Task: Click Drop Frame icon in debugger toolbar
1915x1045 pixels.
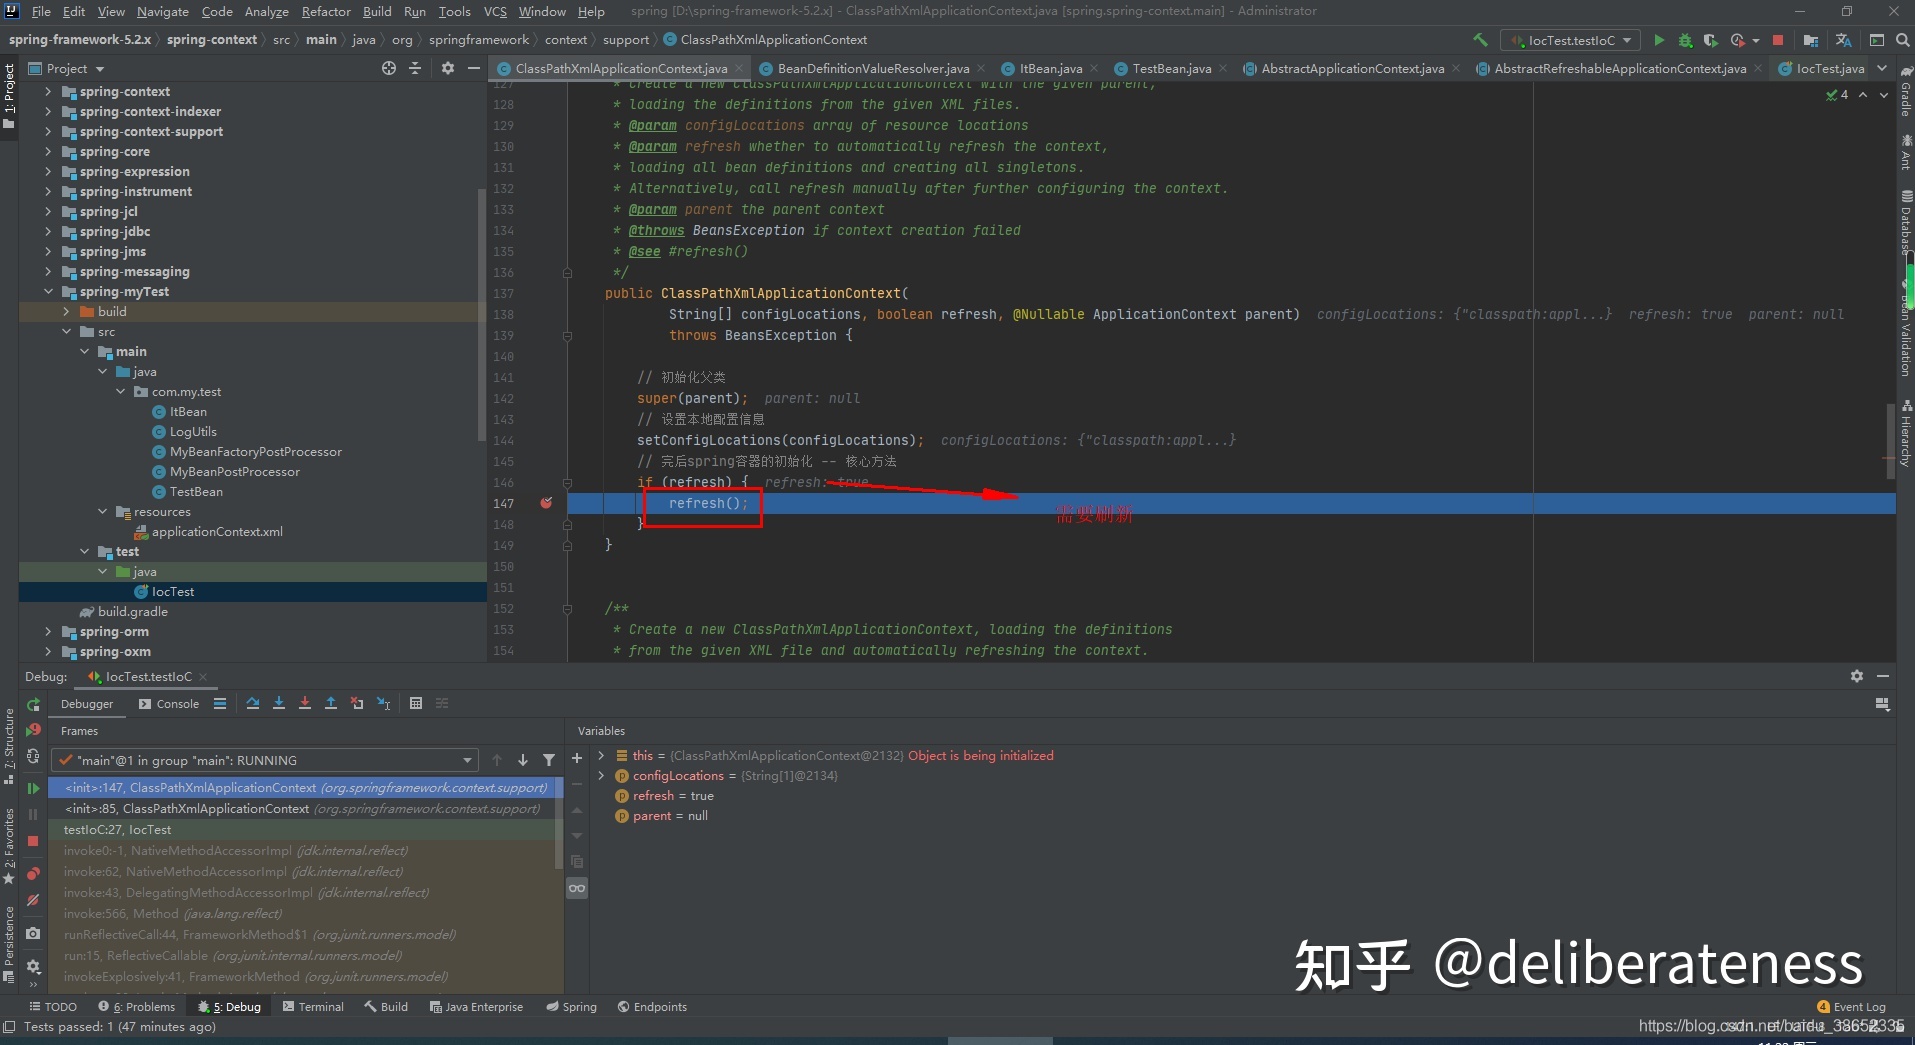Action: click(357, 704)
